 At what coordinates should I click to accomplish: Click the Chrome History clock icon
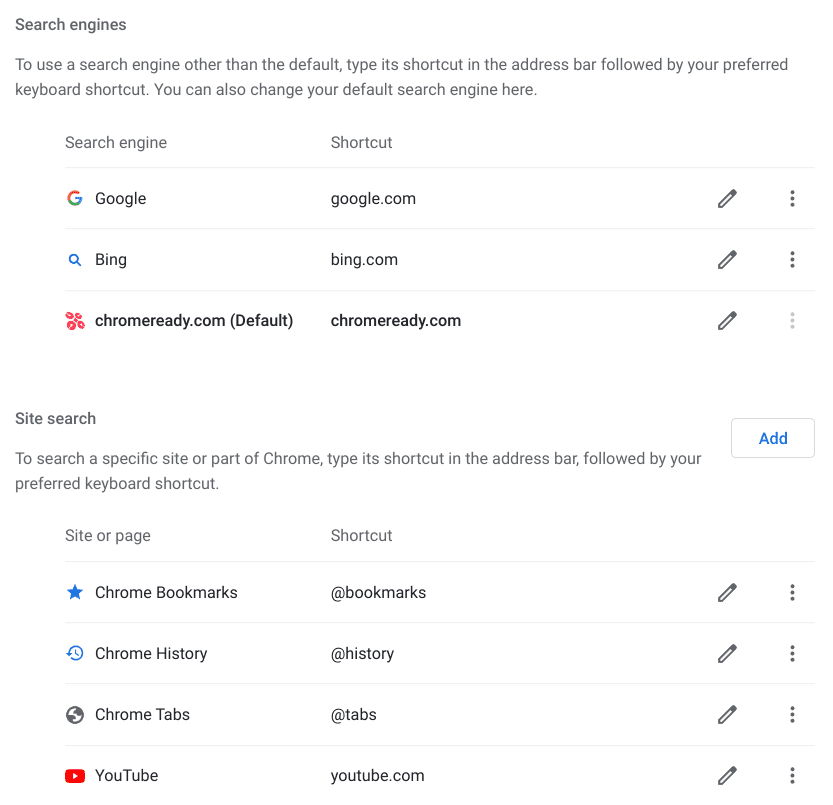point(75,653)
